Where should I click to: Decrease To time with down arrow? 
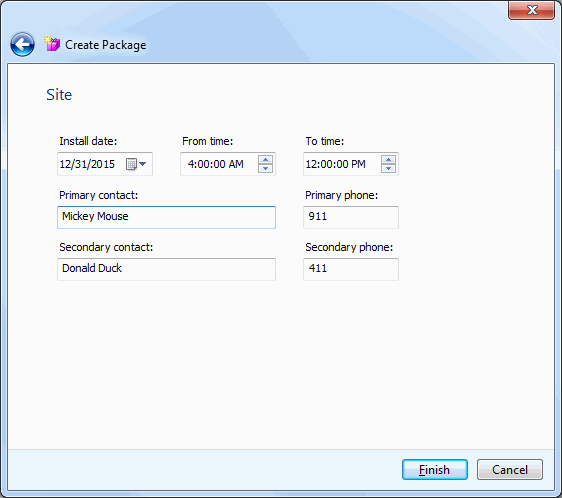point(388,168)
